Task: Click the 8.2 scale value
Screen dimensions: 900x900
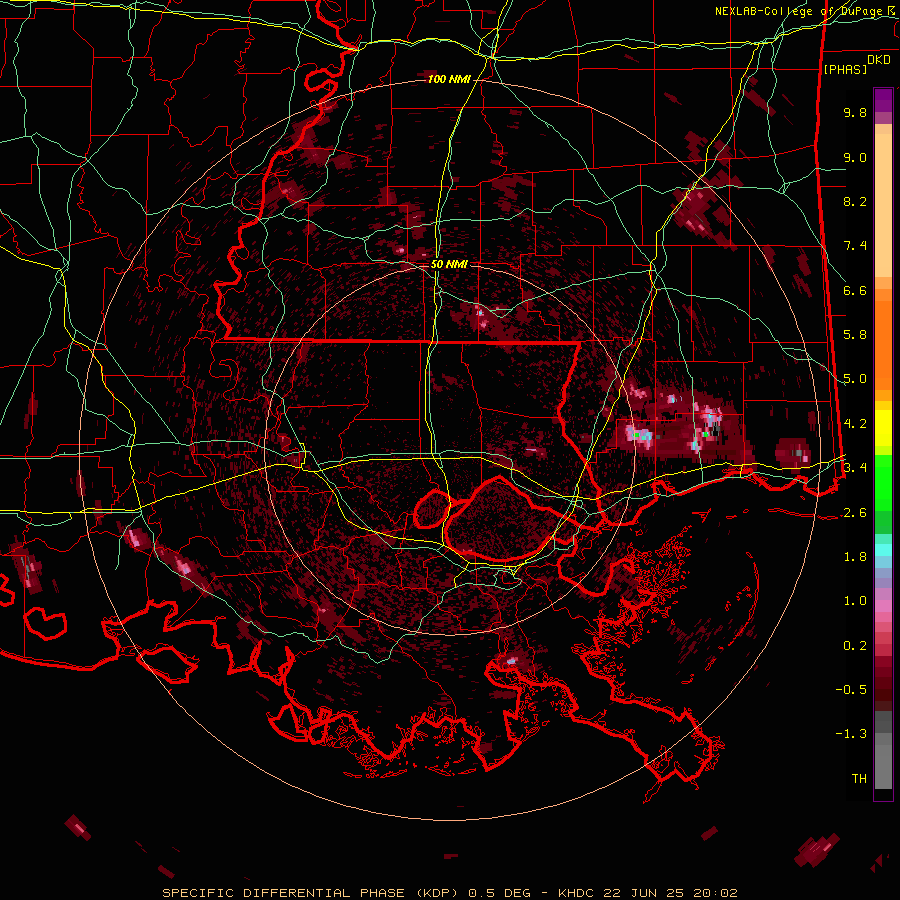Action: pyautogui.click(x=855, y=201)
